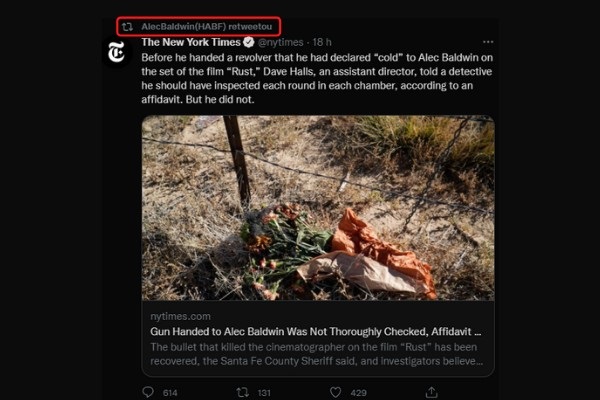The image size is (600, 400).
Task: Click the 614 replies count
Action: point(170,392)
